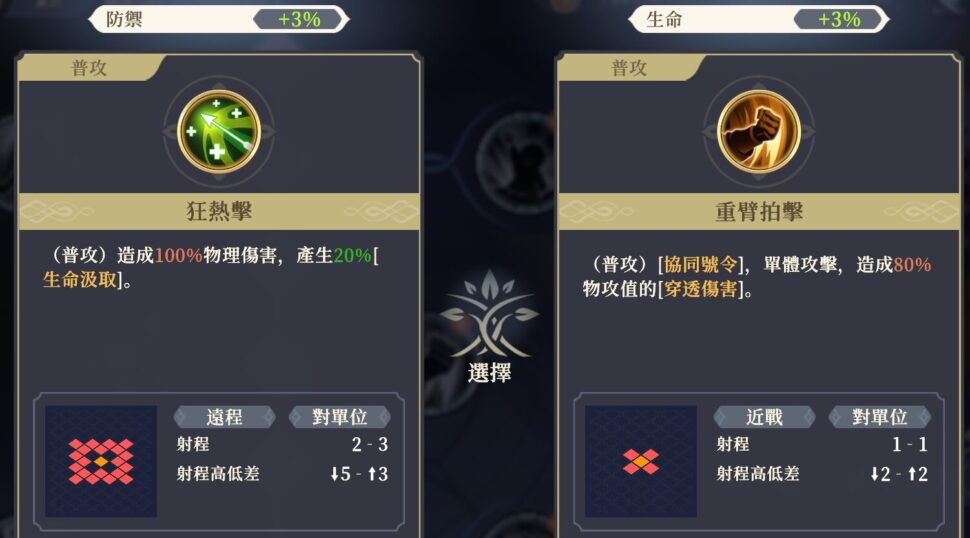Screen dimensions: 970x538
Task: View the 狂熱擊 range grid pattern
Action: click(101, 461)
